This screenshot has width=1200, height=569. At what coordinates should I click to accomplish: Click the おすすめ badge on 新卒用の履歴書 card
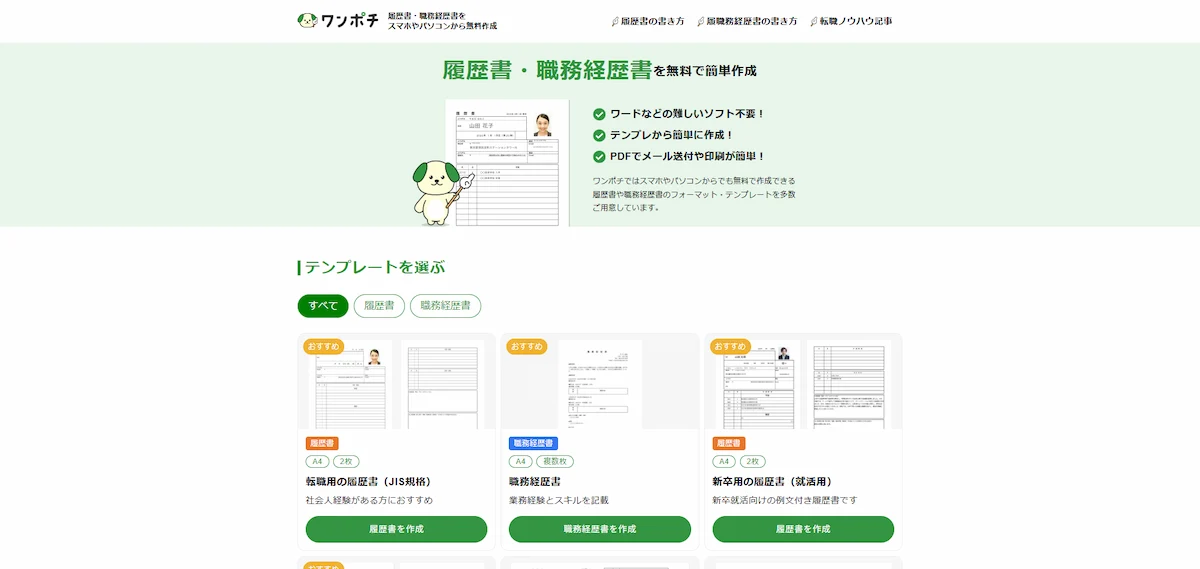(731, 346)
